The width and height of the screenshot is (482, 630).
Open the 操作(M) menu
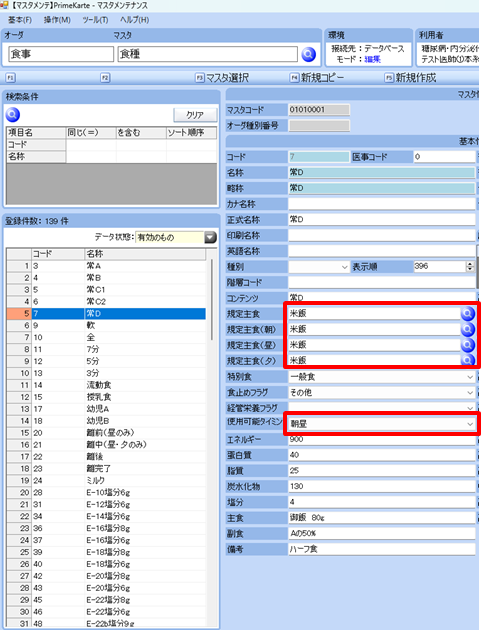click(57, 20)
